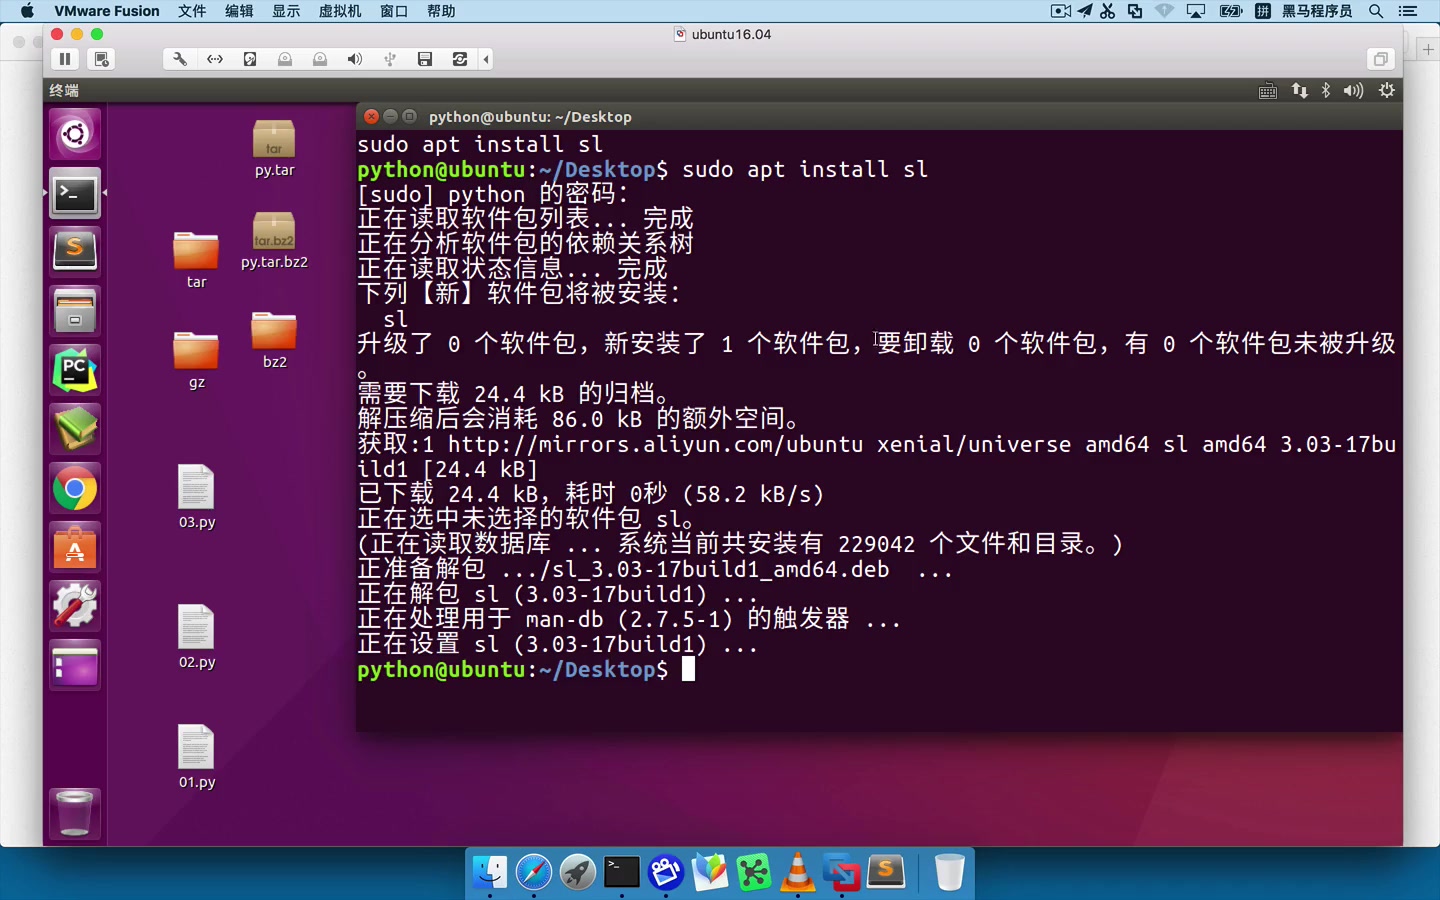Open the Ubuntu keyboard indicator in top panel
The image size is (1440, 900).
tap(1268, 91)
